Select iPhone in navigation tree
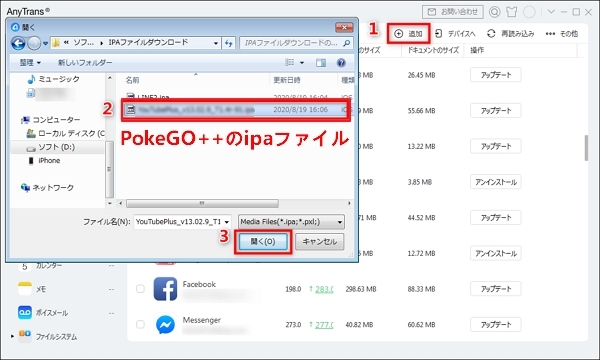This screenshot has height=360, width=600. coord(44,161)
